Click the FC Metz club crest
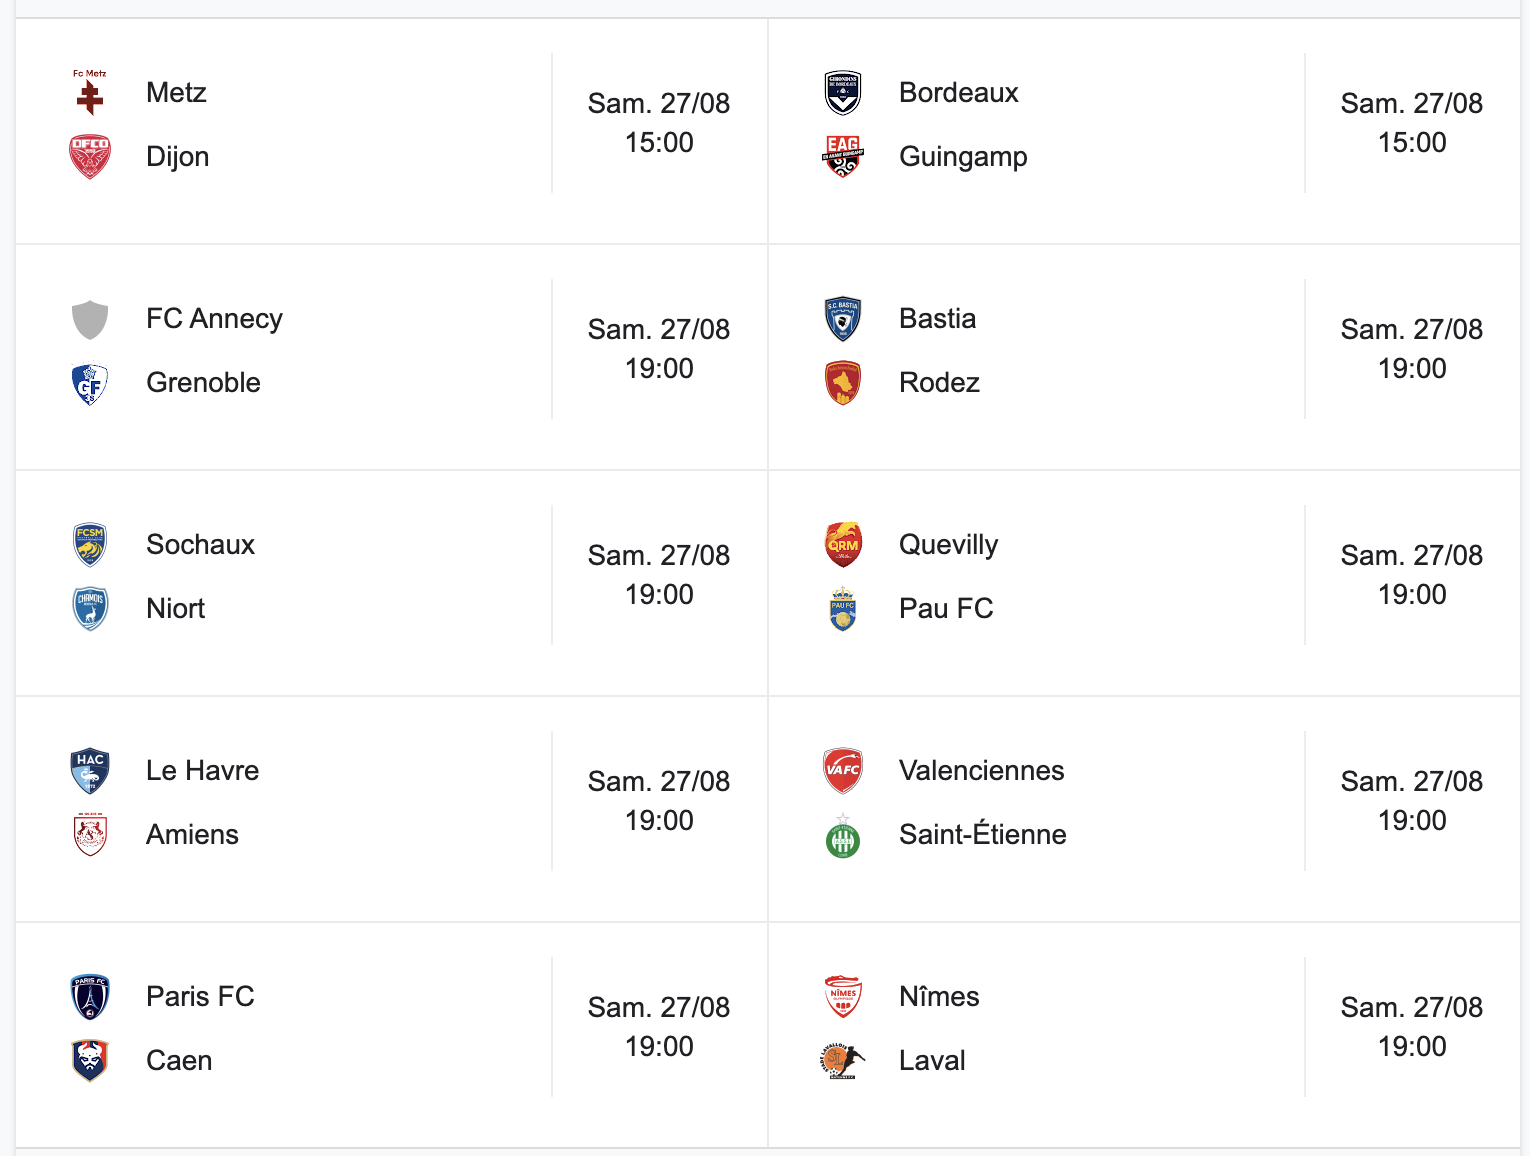 pyautogui.click(x=90, y=93)
